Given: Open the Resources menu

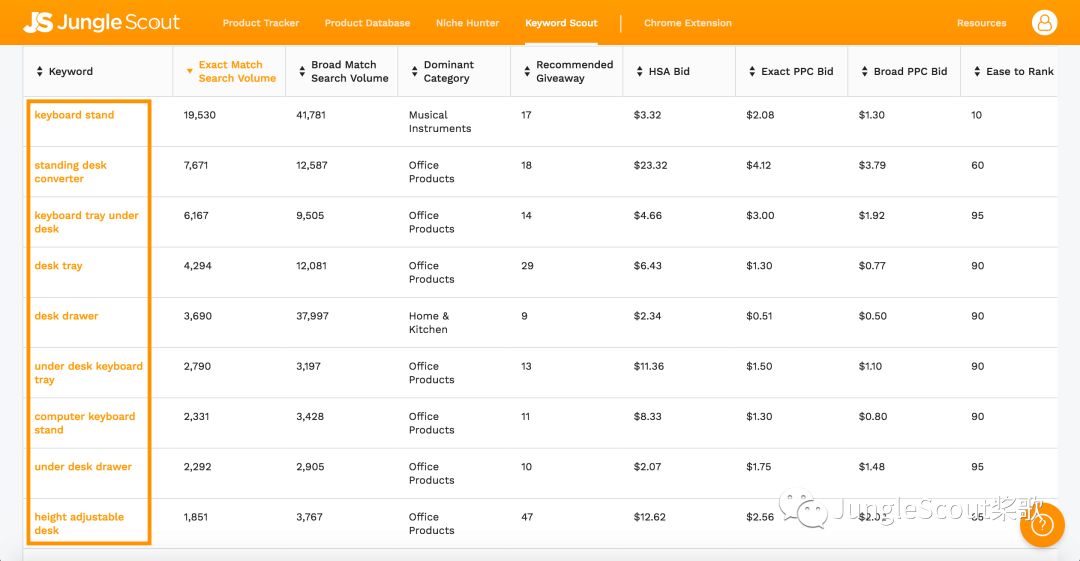Looking at the screenshot, I should pos(981,23).
